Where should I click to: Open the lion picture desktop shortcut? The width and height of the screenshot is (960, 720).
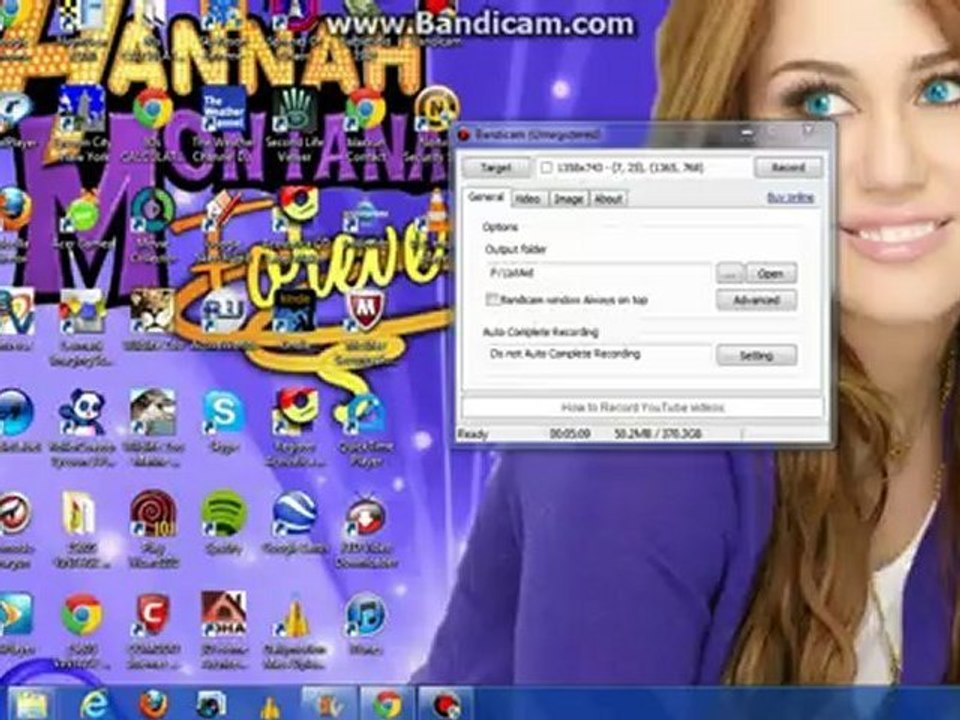[x=152, y=311]
